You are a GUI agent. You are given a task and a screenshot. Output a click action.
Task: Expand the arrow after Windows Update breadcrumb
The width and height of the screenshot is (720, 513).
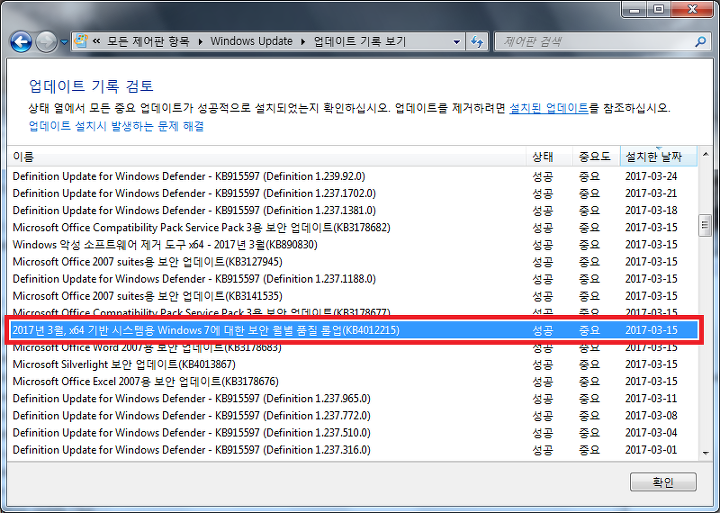tap(303, 42)
